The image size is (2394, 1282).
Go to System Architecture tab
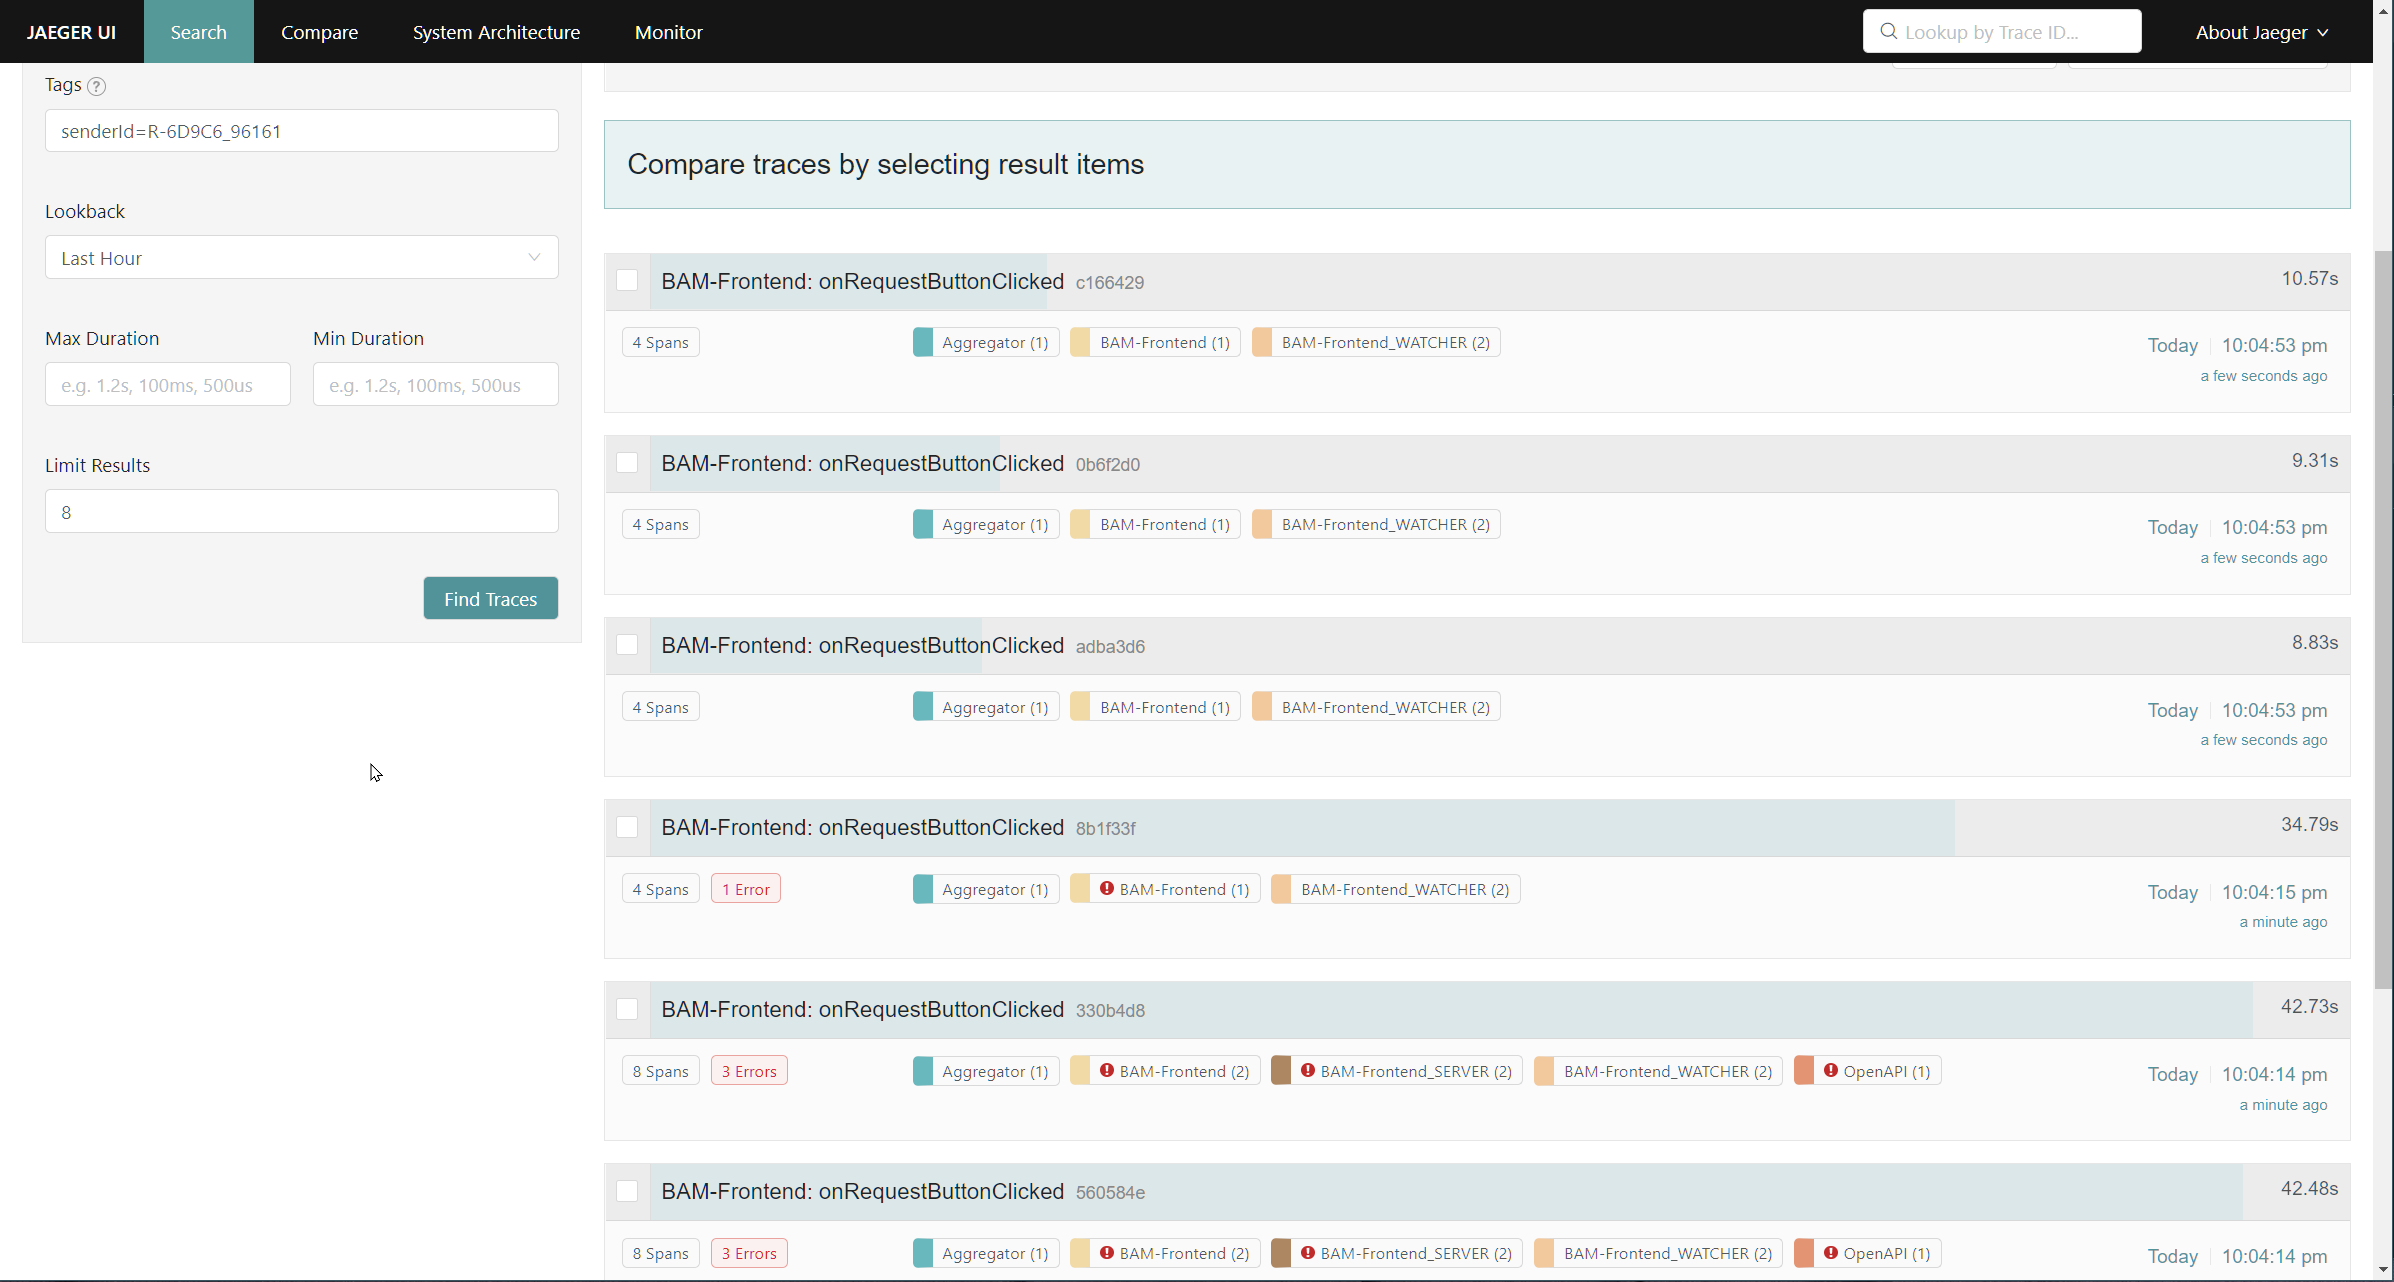coord(496,32)
